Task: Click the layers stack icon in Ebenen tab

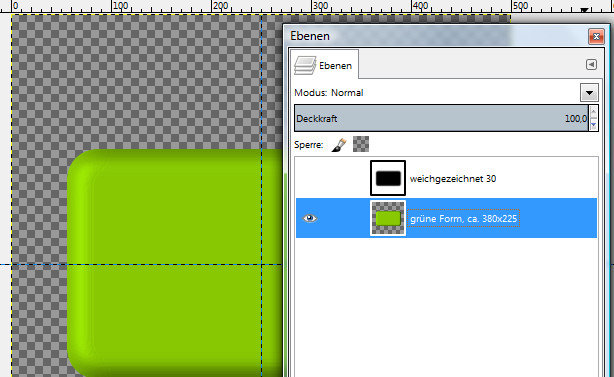Action: [x=305, y=65]
